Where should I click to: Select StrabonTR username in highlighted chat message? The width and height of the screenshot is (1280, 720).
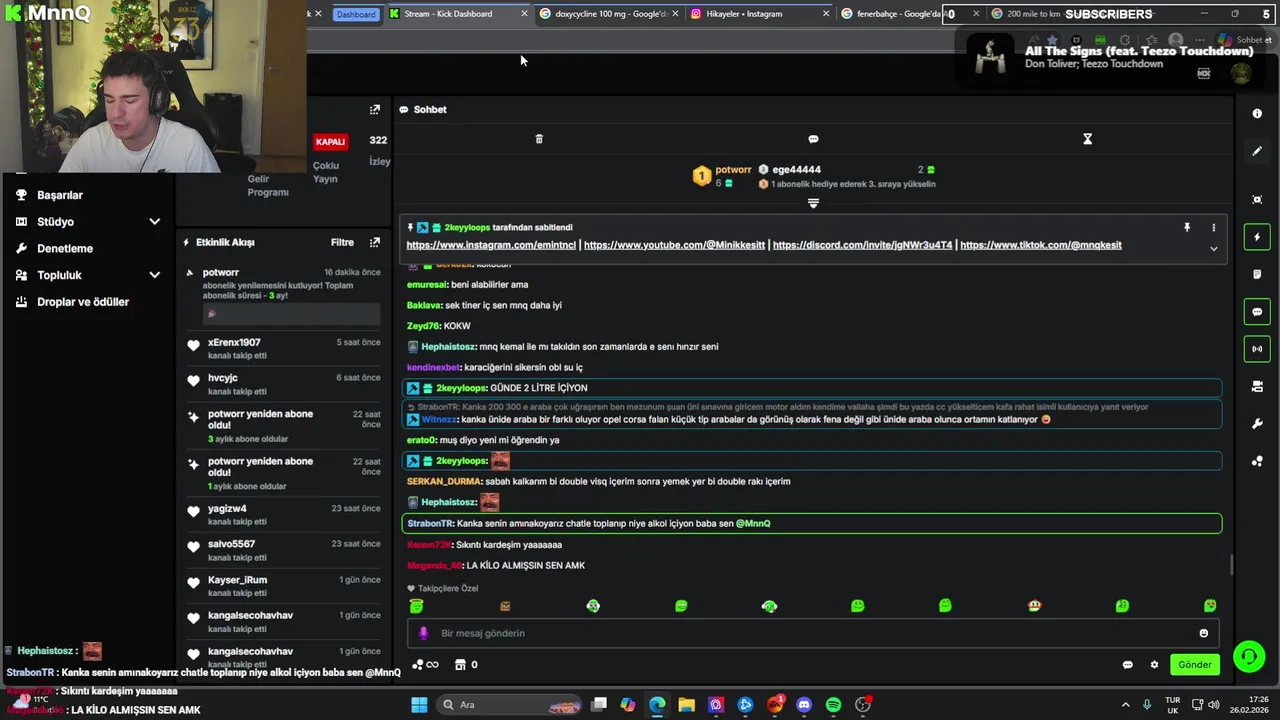430,524
